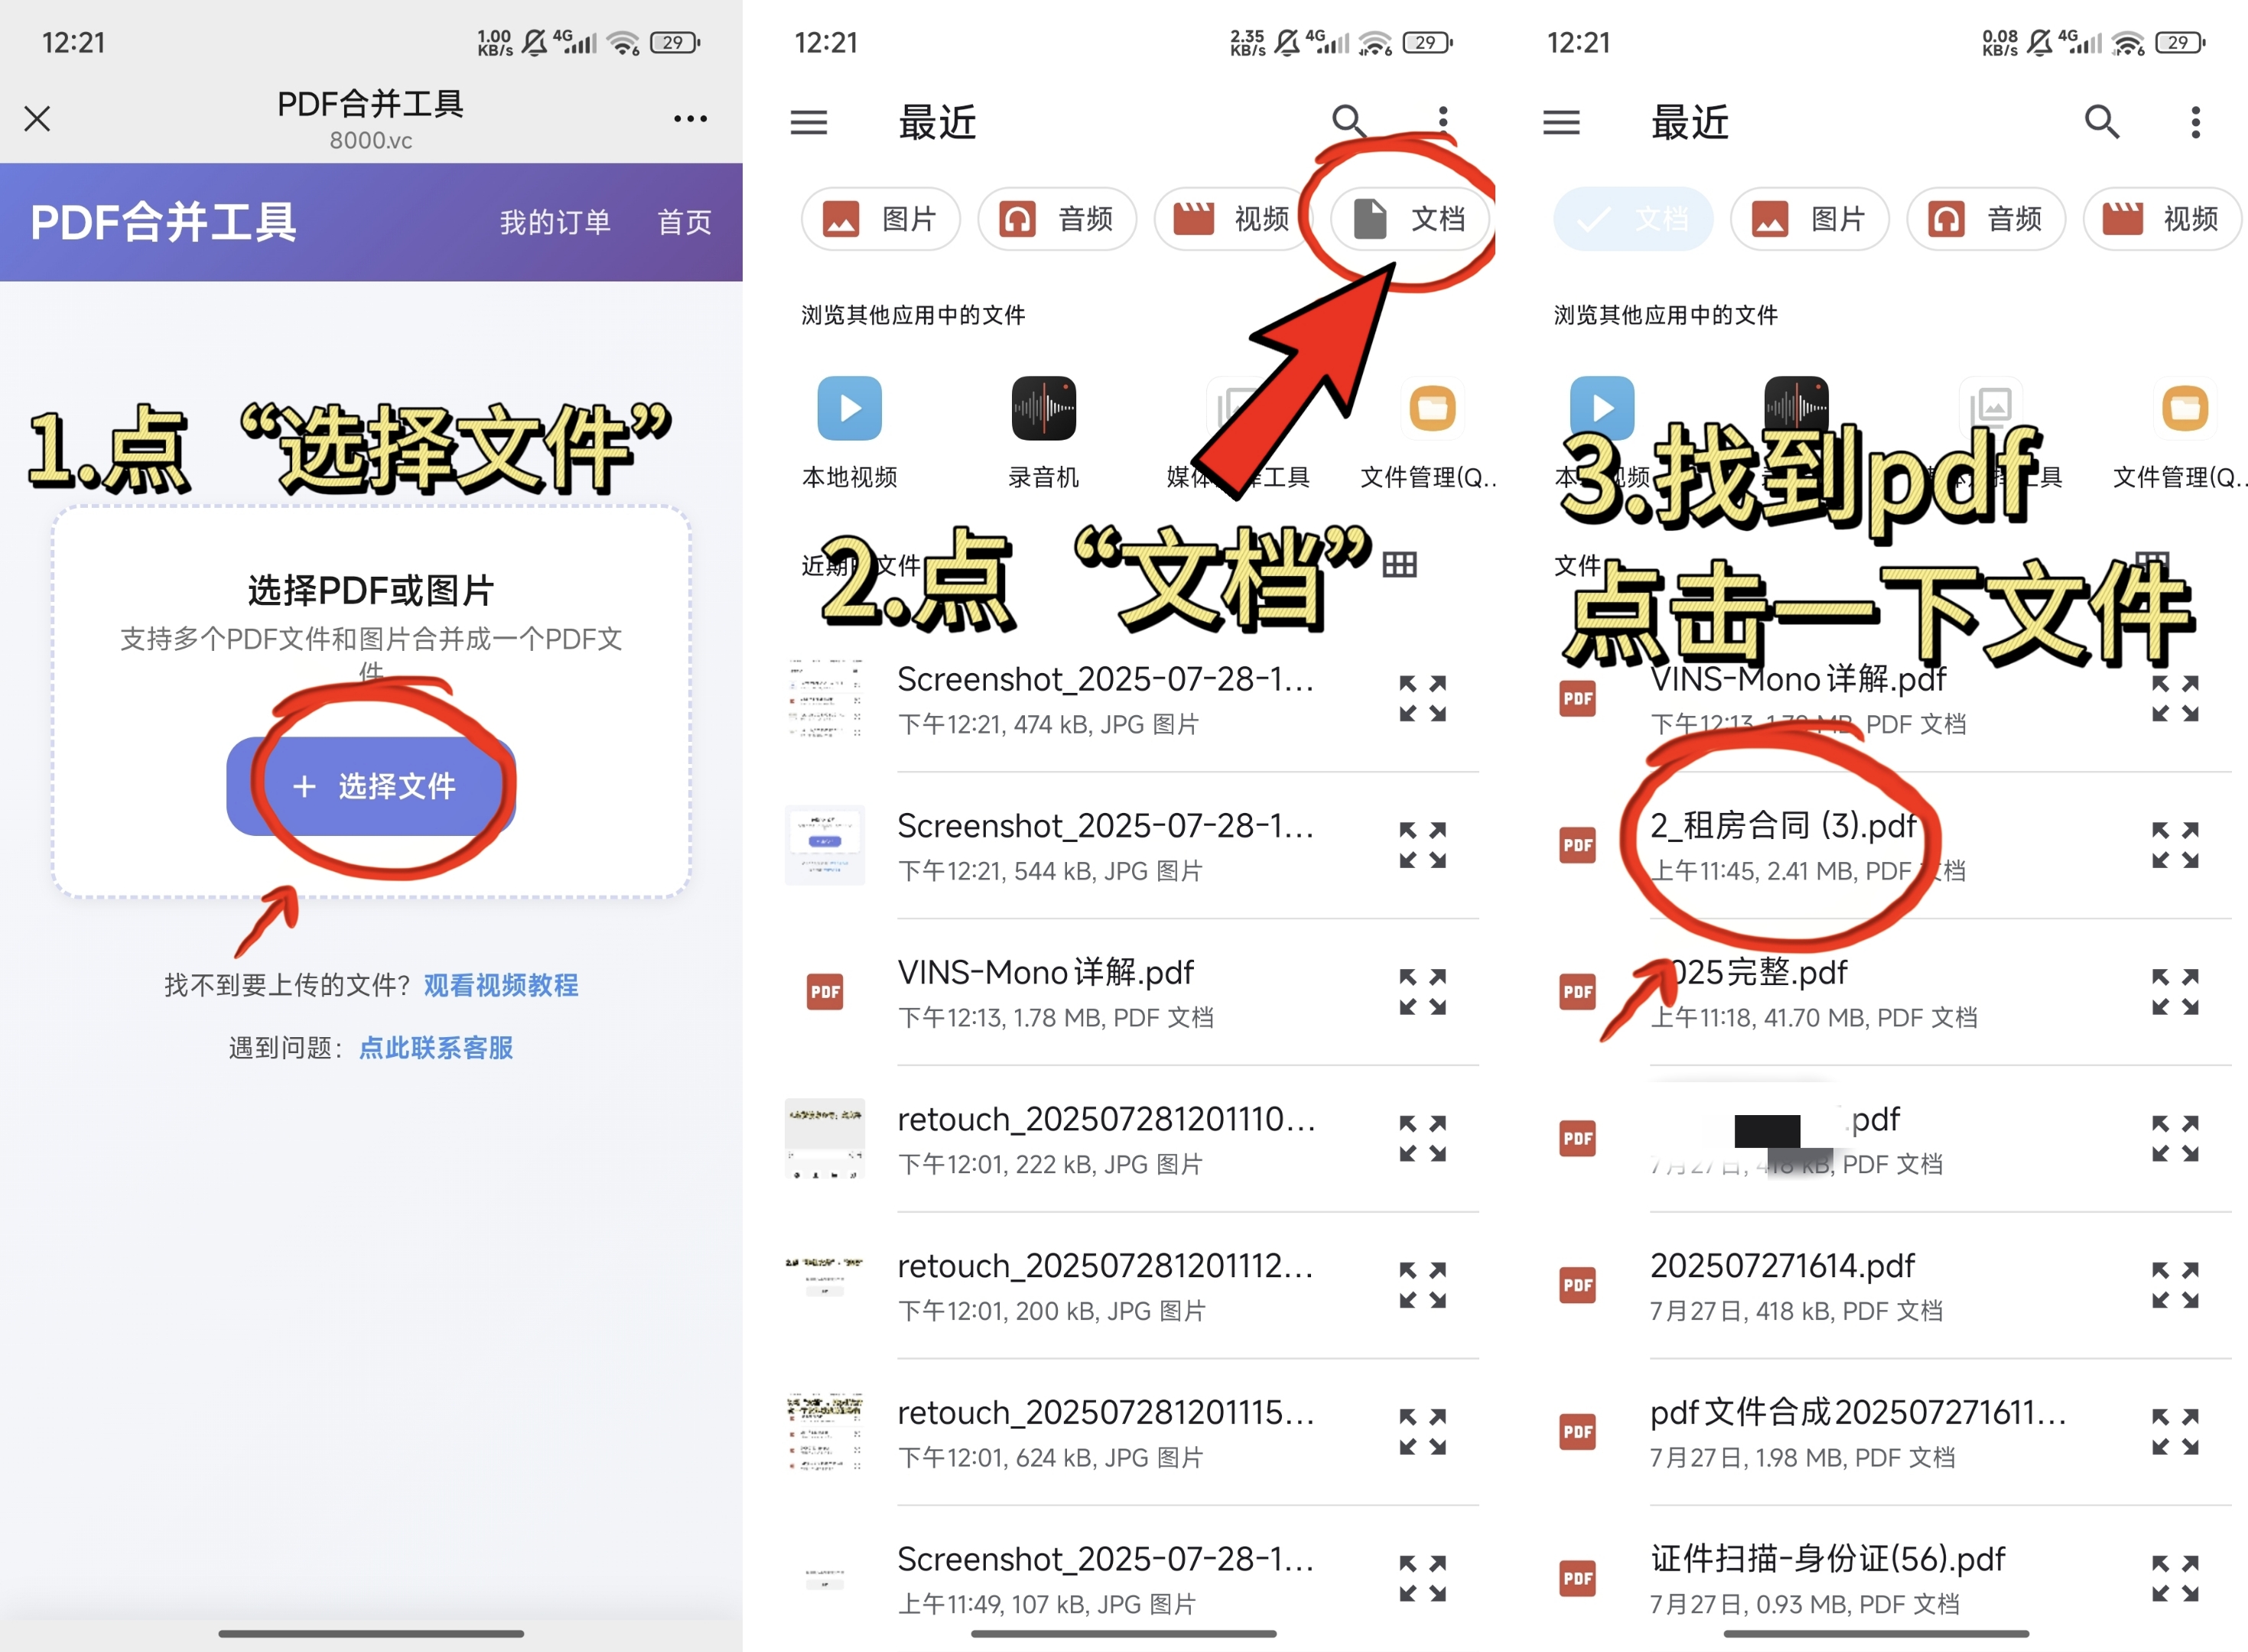Open the 录音机 recorder app shortcut
Viewport: 2248px width, 1652px height.
click(x=1043, y=408)
